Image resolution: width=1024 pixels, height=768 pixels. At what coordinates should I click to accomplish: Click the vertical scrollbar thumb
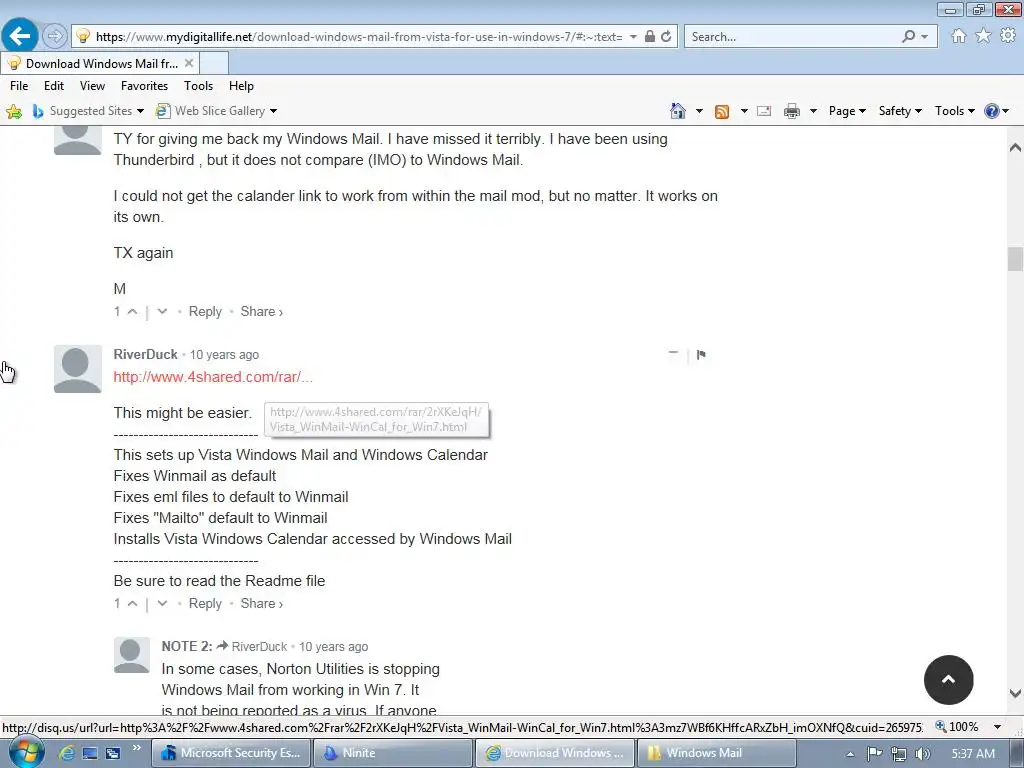click(x=1015, y=259)
